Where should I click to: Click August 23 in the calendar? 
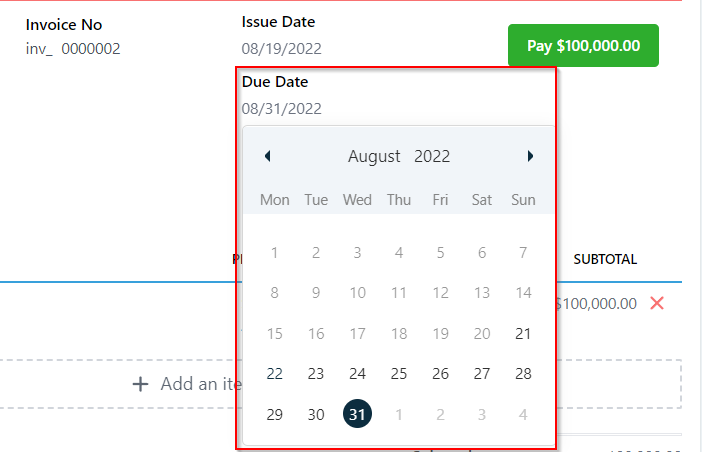316,374
